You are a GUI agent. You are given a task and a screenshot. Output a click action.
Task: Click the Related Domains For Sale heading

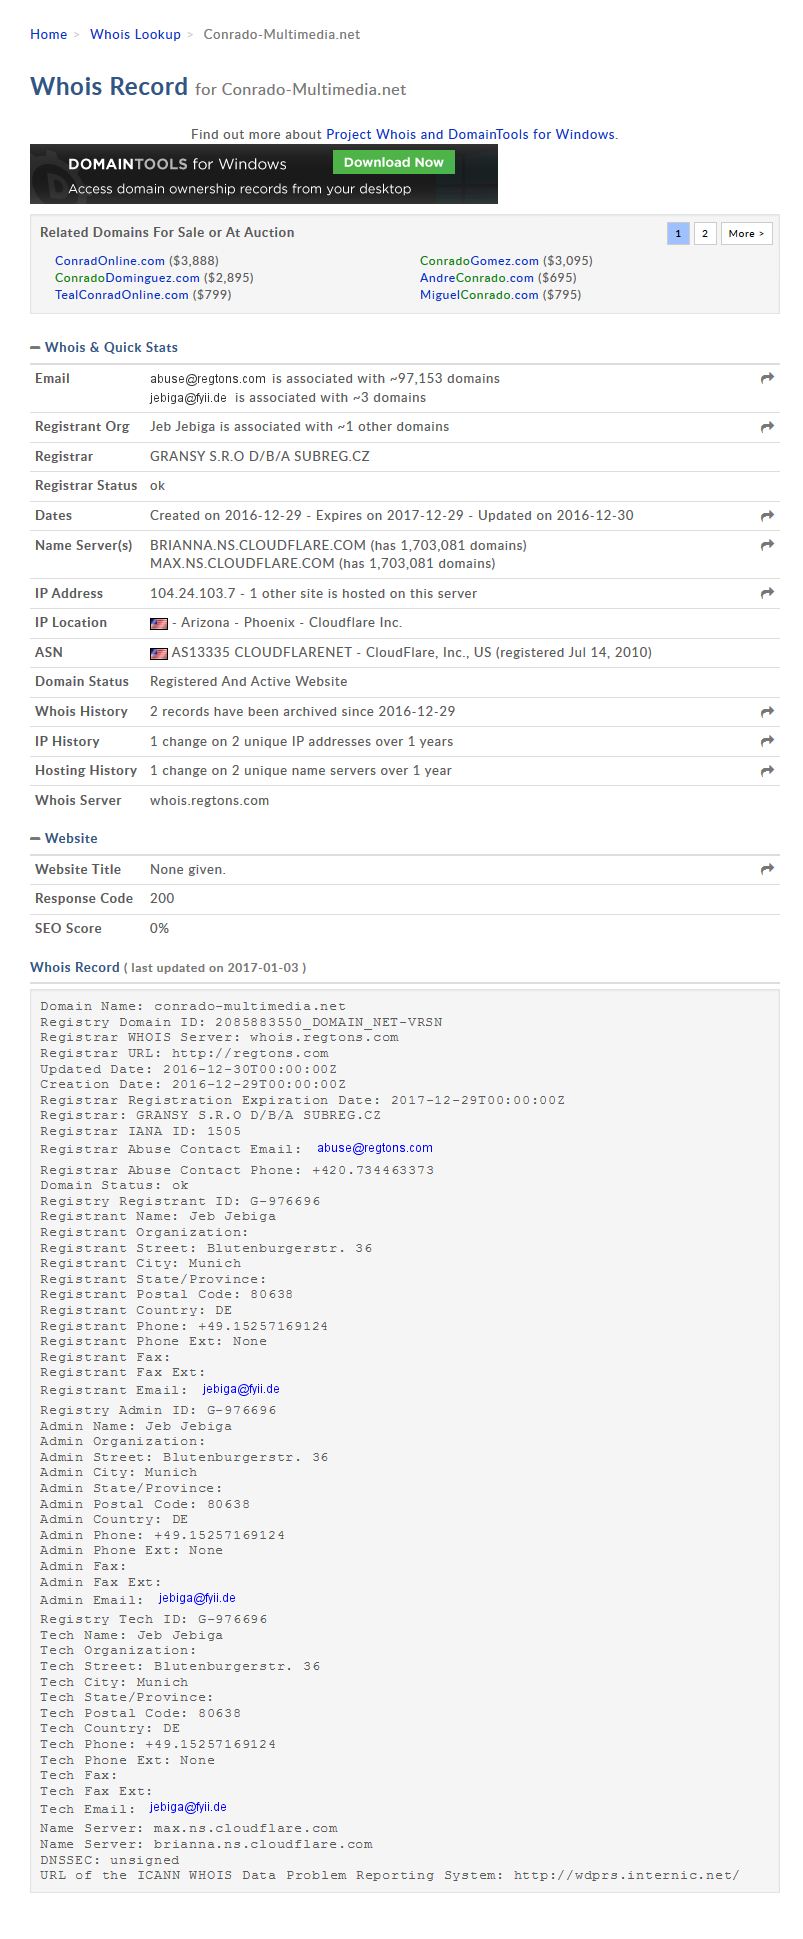167,233
